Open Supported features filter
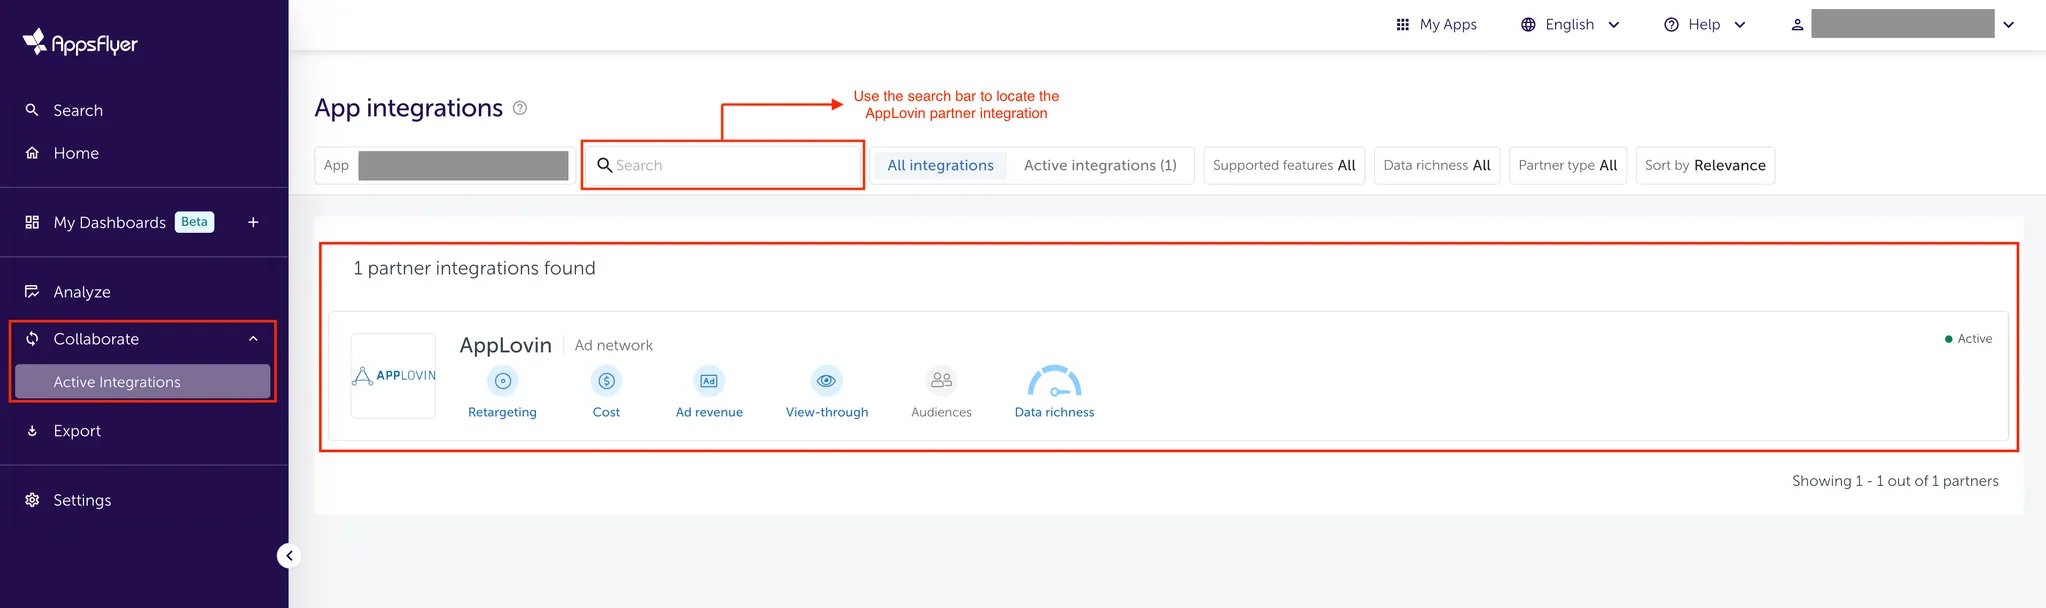Viewport: 2046px width, 608px height. pyautogui.click(x=1284, y=165)
